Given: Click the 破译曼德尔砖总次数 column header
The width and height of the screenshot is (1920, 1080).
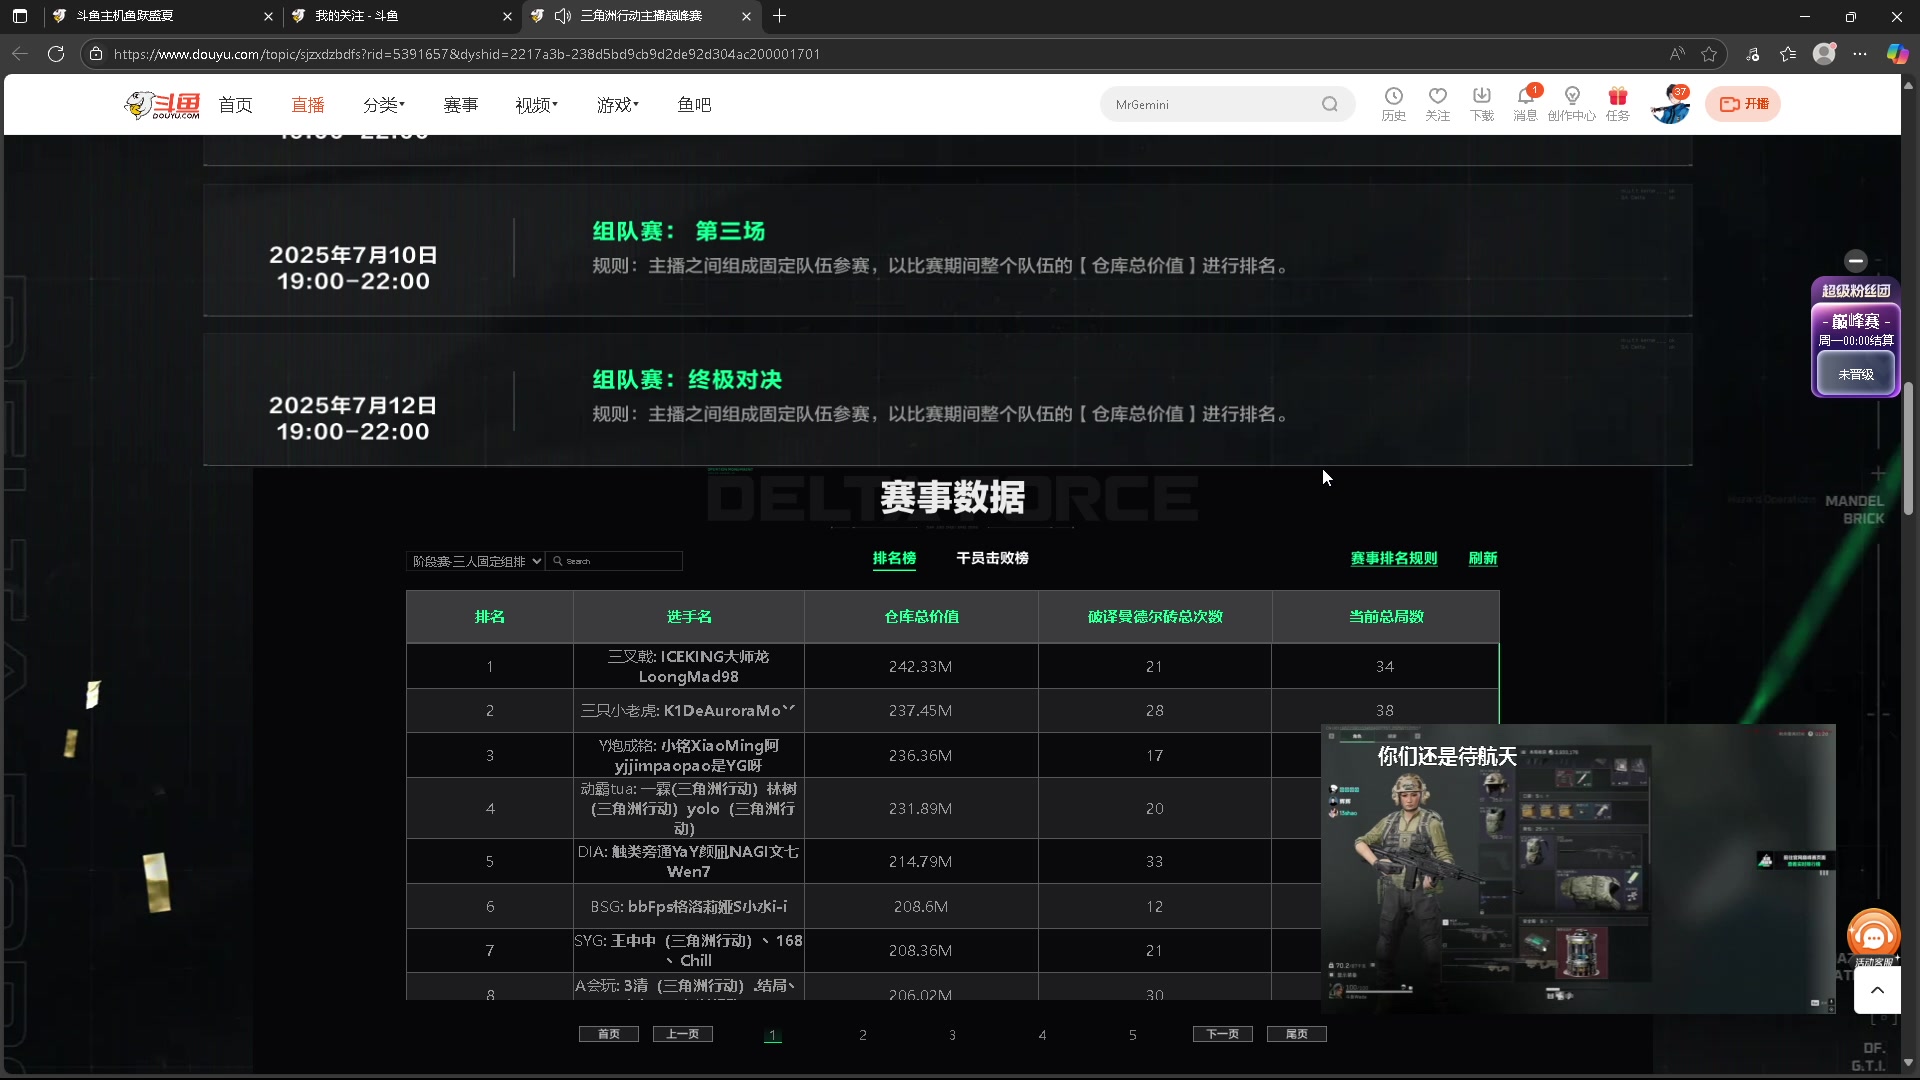Looking at the screenshot, I should [x=1155, y=616].
